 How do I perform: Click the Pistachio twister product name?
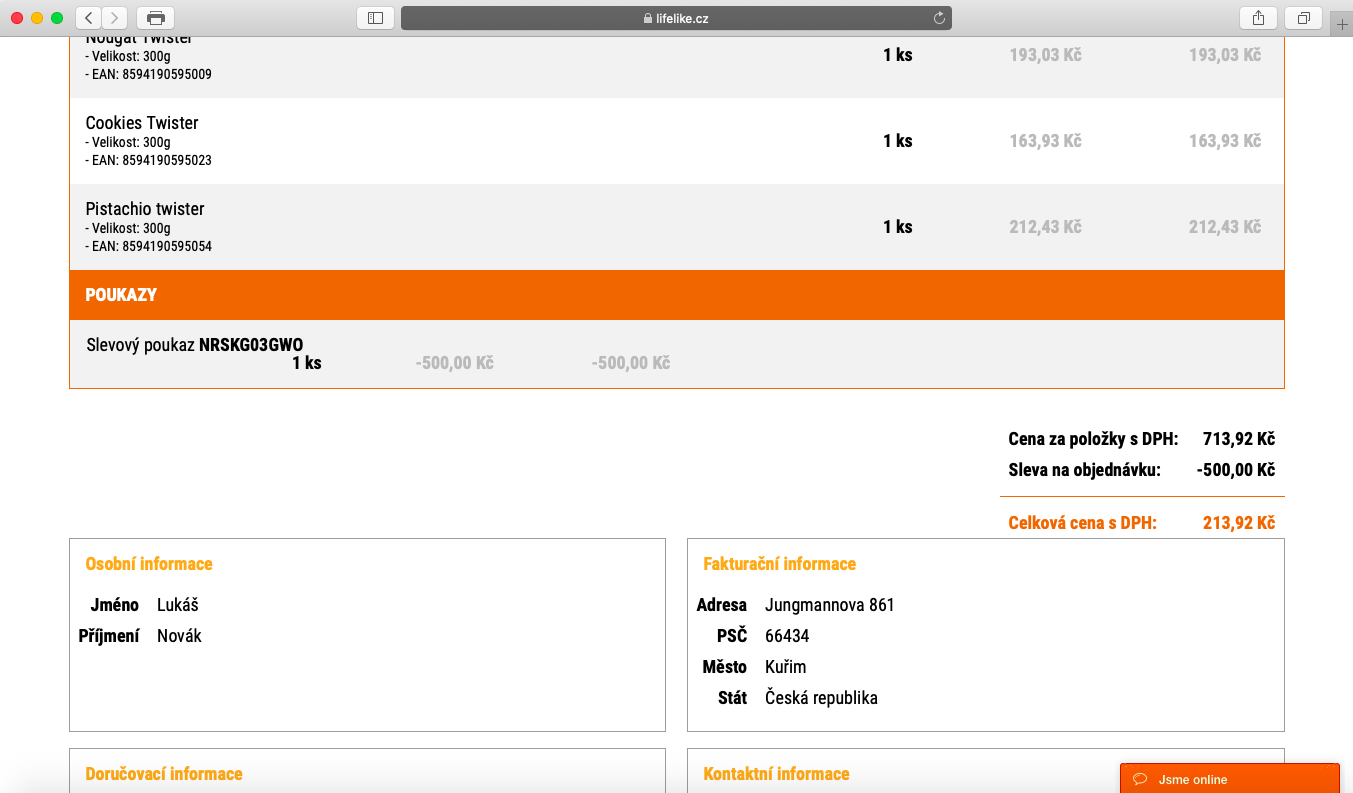[x=145, y=209]
